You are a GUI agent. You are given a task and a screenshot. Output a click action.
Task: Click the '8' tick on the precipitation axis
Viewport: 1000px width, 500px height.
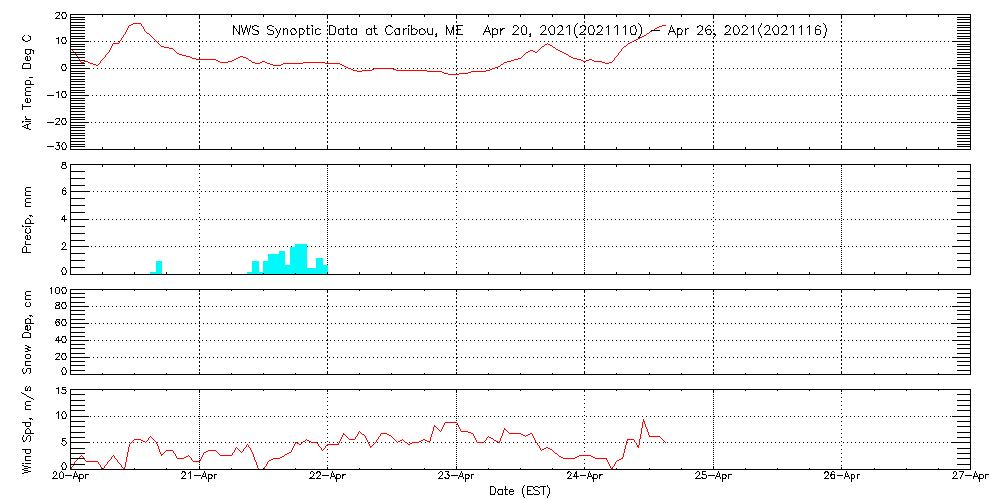point(63,165)
